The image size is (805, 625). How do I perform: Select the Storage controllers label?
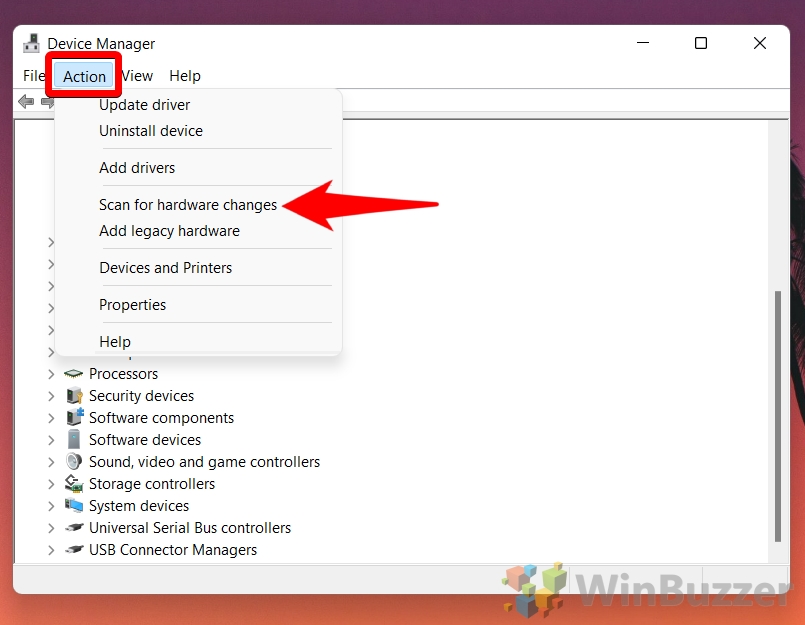click(x=152, y=484)
